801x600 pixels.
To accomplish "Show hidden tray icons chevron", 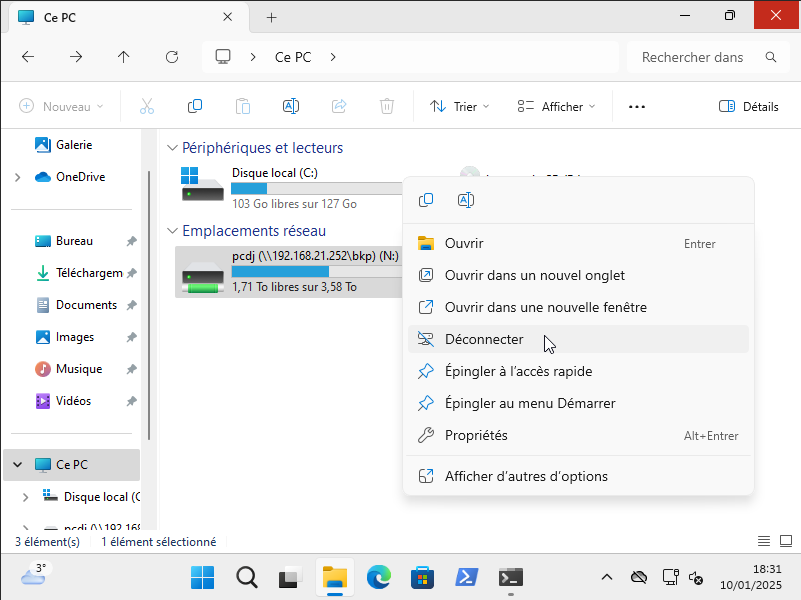I will (x=606, y=578).
